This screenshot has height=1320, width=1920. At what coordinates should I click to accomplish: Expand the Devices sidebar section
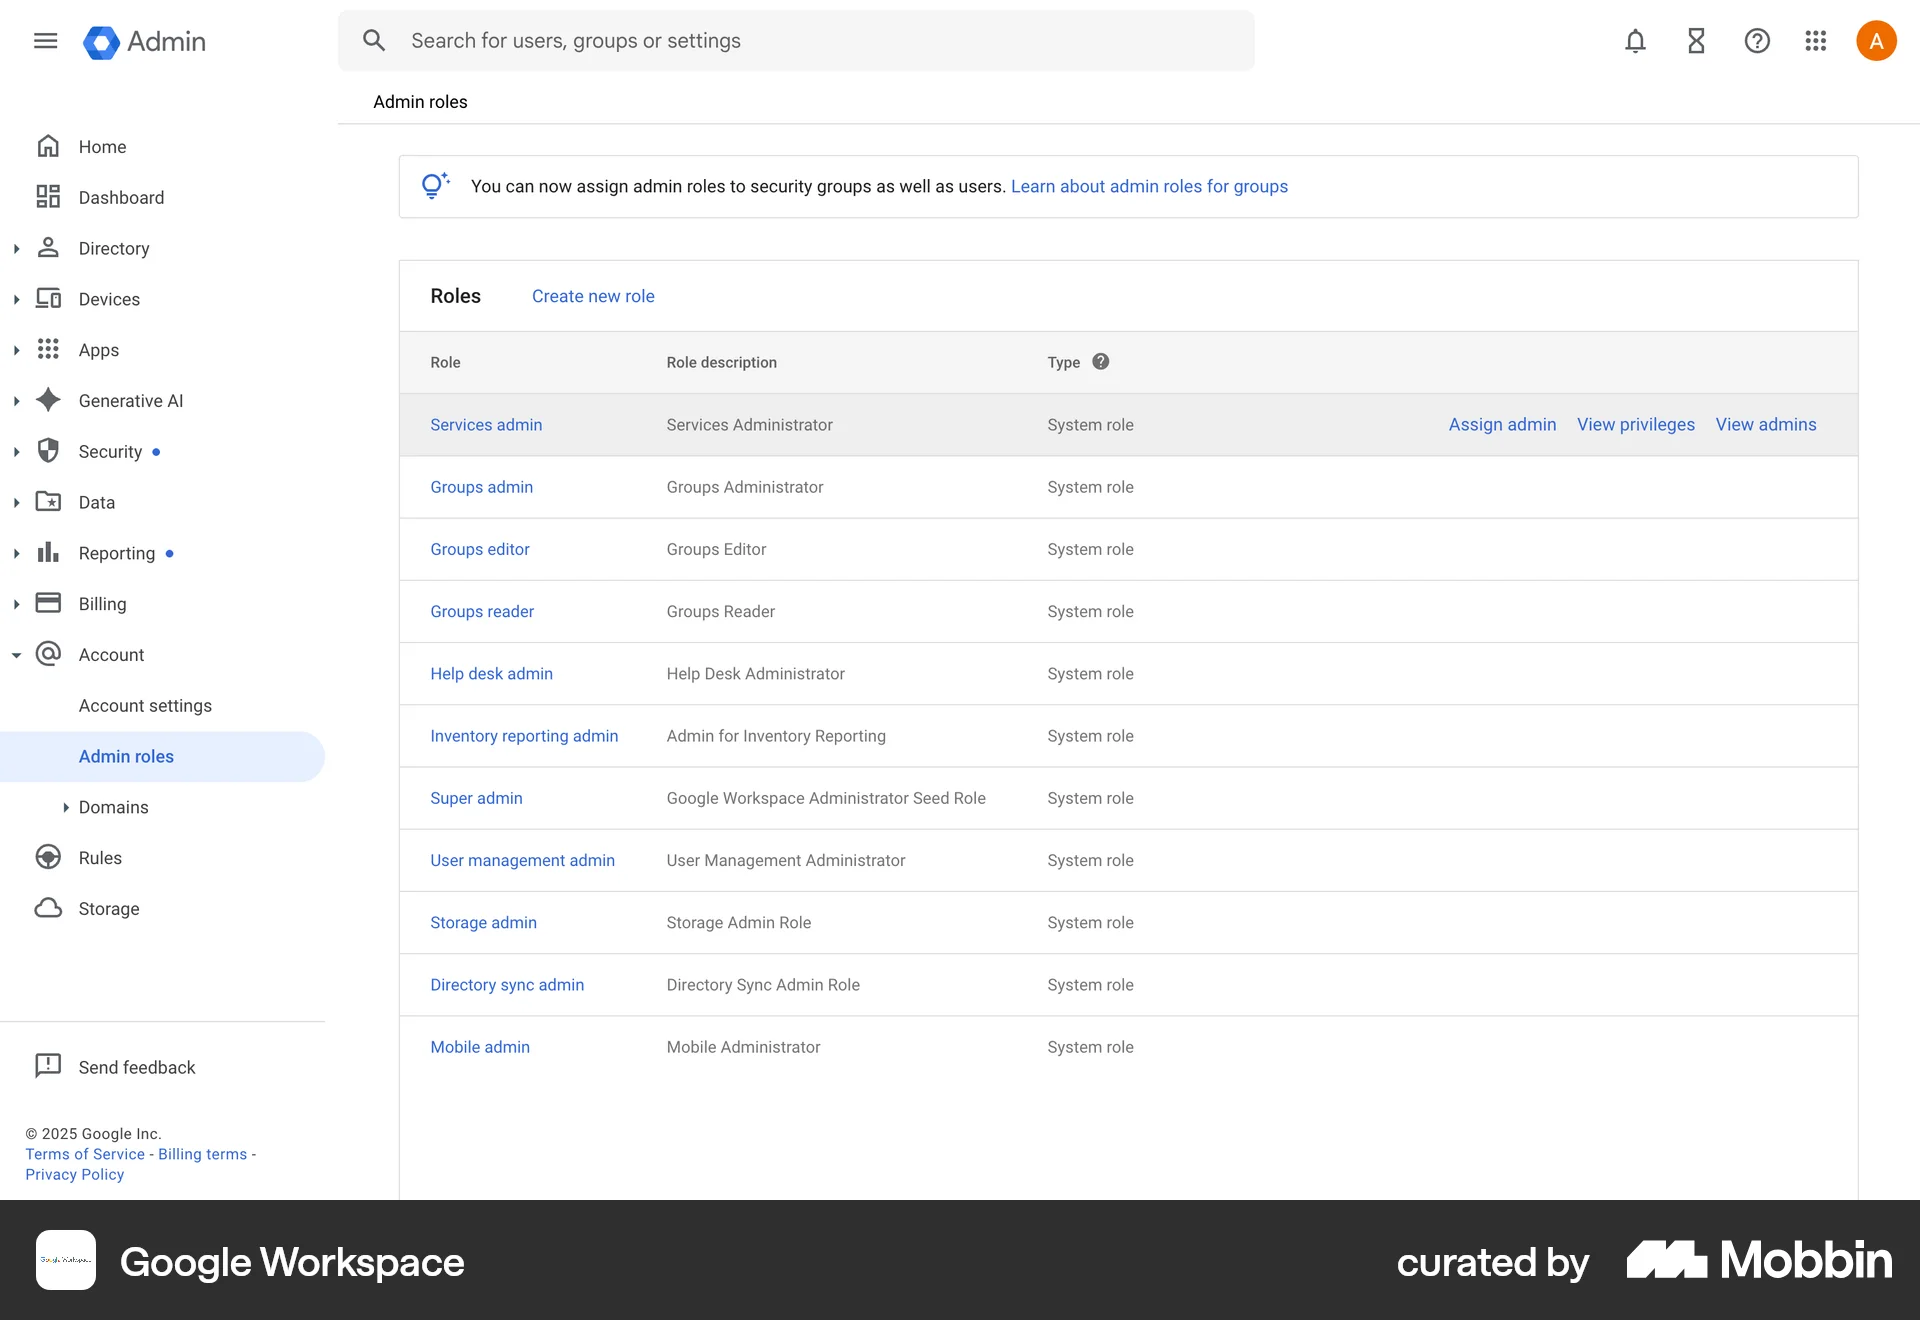tap(16, 299)
